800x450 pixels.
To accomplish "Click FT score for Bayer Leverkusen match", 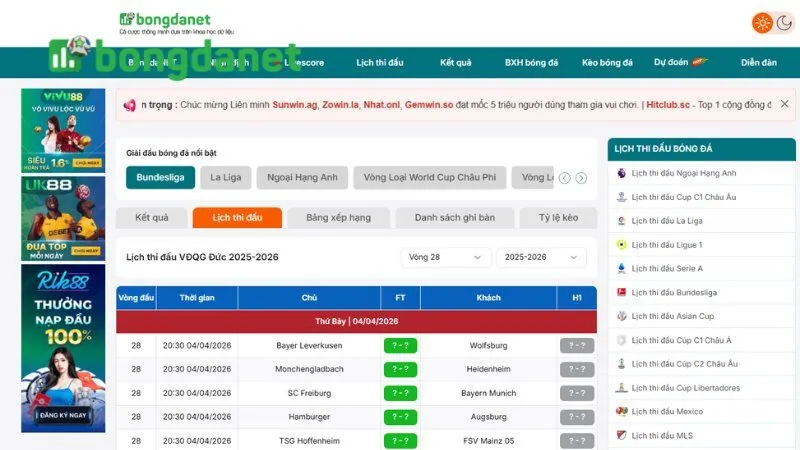I will click(x=400, y=346).
